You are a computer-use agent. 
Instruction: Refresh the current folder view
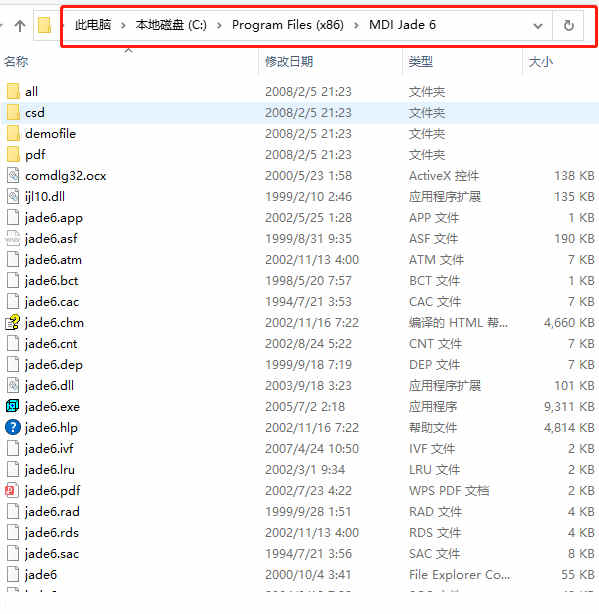pyautogui.click(x=568, y=26)
